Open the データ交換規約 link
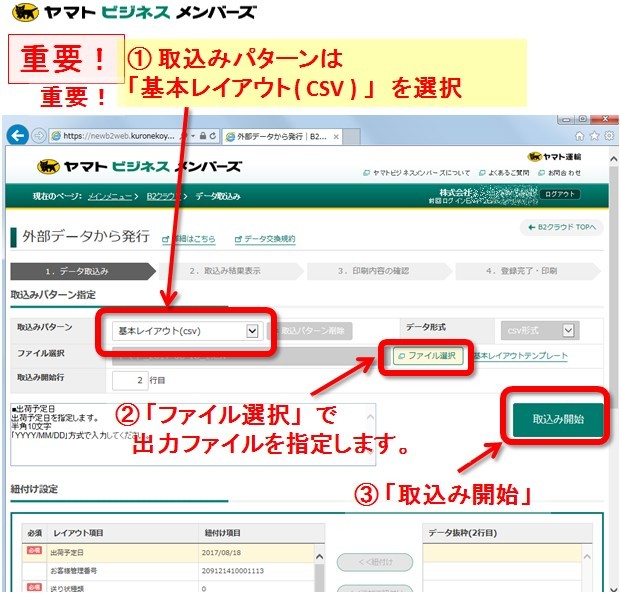This screenshot has height=604, width=620. tap(265, 239)
